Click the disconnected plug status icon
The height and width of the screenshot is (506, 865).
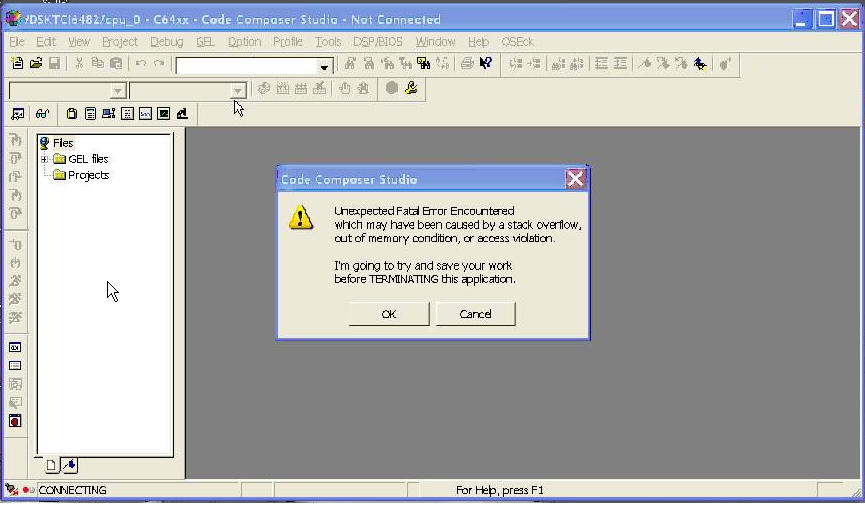click(11, 489)
